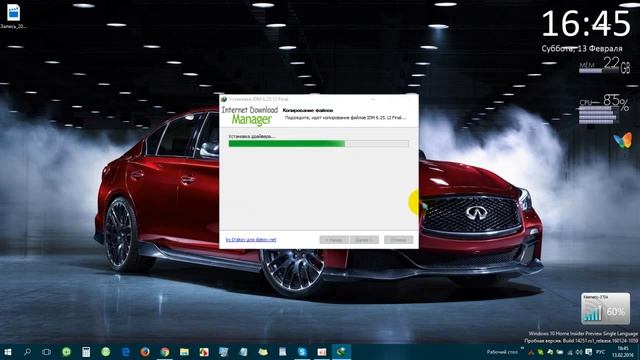
Task: Click green round icon left of Calculator
Action: tap(66, 352)
